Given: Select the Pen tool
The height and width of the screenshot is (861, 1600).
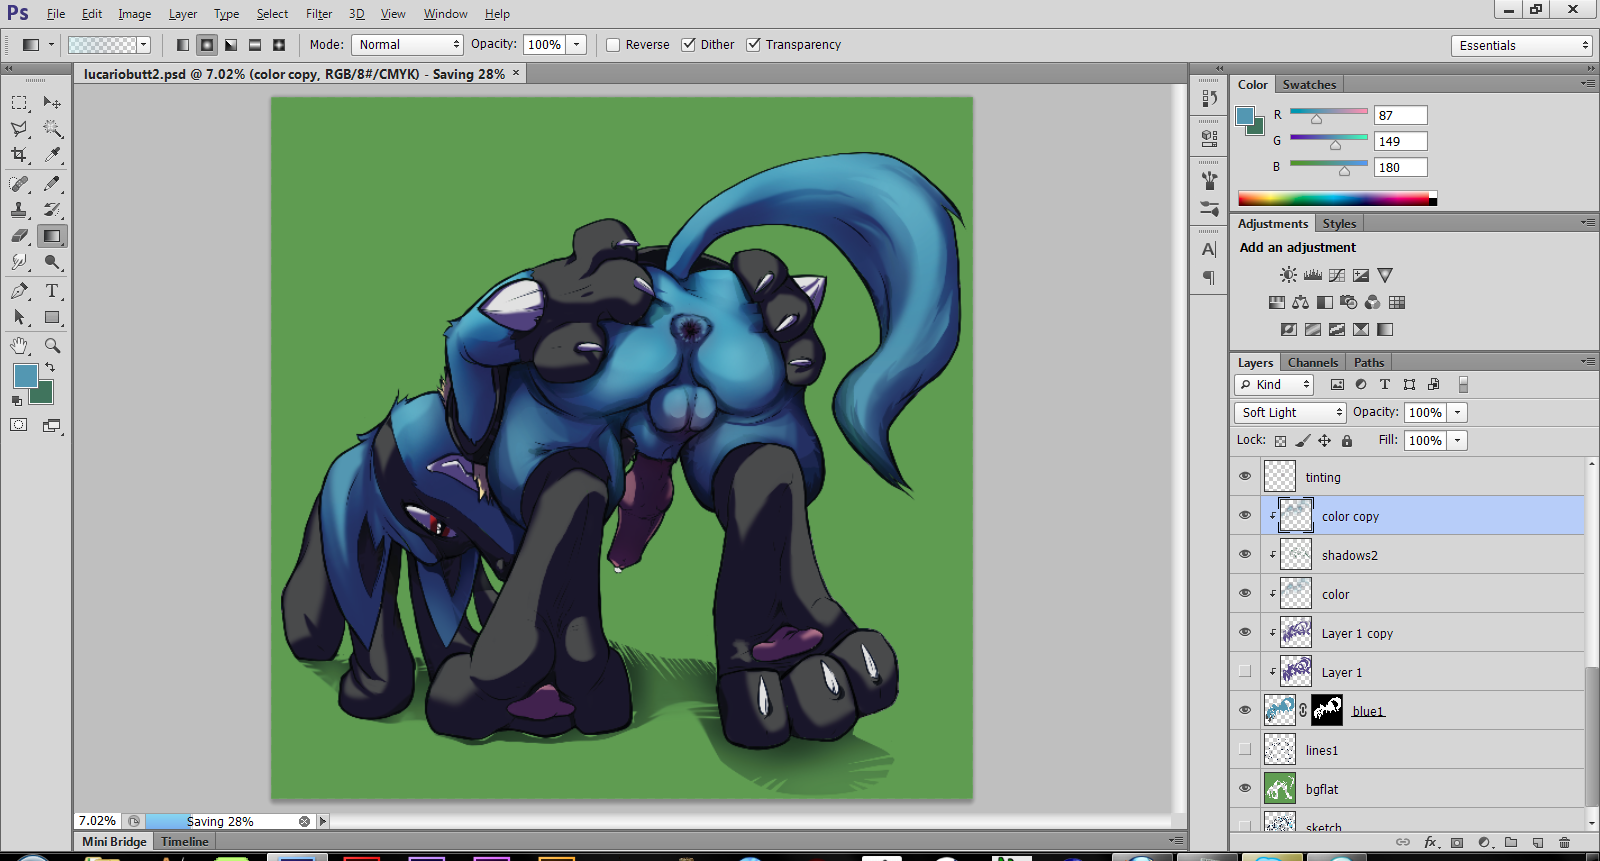Looking at the screenshot, I should [x=19, y=291].
